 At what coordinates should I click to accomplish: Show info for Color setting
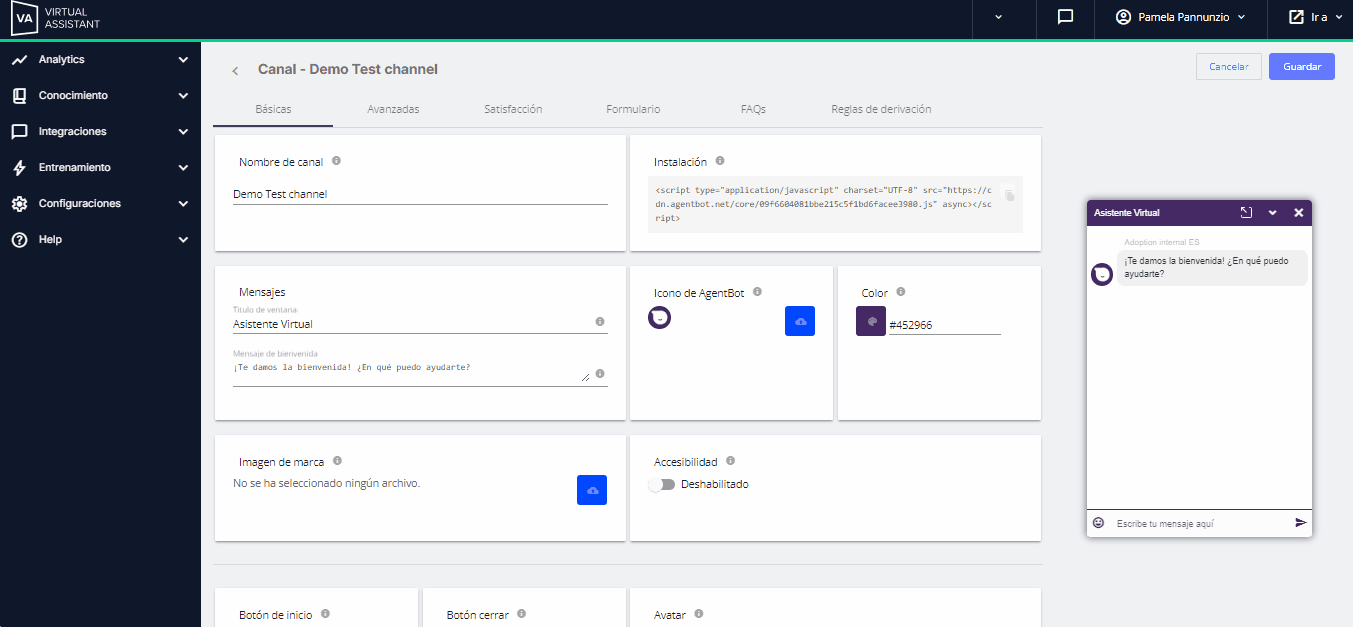pyautogui.click(x=901, y=291)
